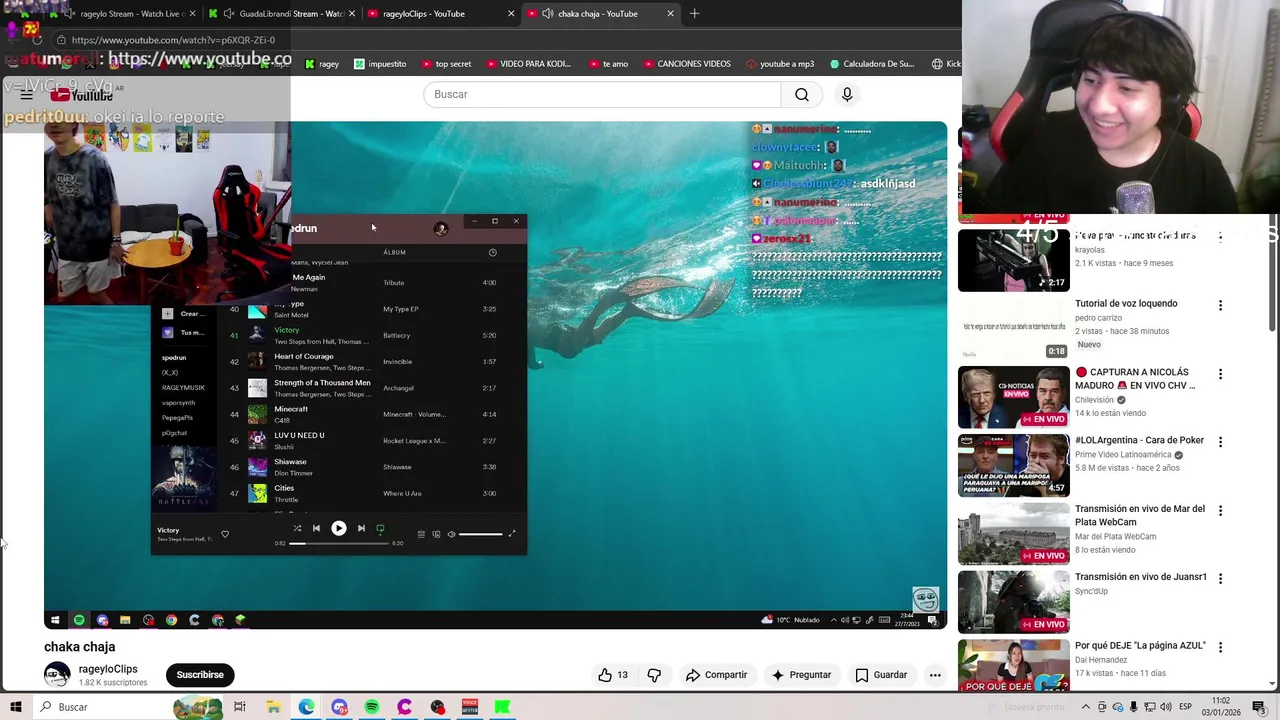
Task: Open options for Por qué DEJE video
Action: [x=1220, y=647]
